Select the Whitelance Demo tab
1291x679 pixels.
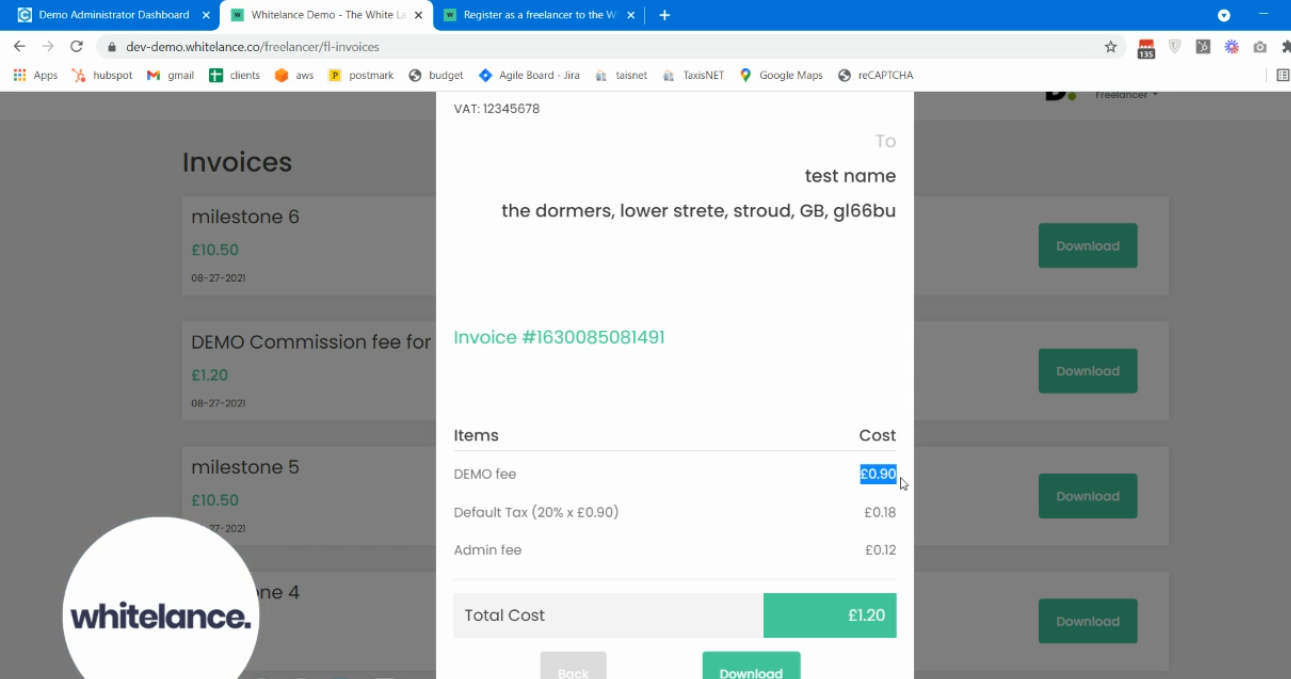pos(326,15)
